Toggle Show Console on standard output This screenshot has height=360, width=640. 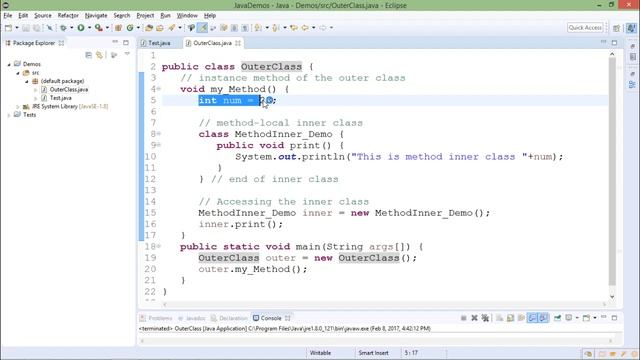533,318
